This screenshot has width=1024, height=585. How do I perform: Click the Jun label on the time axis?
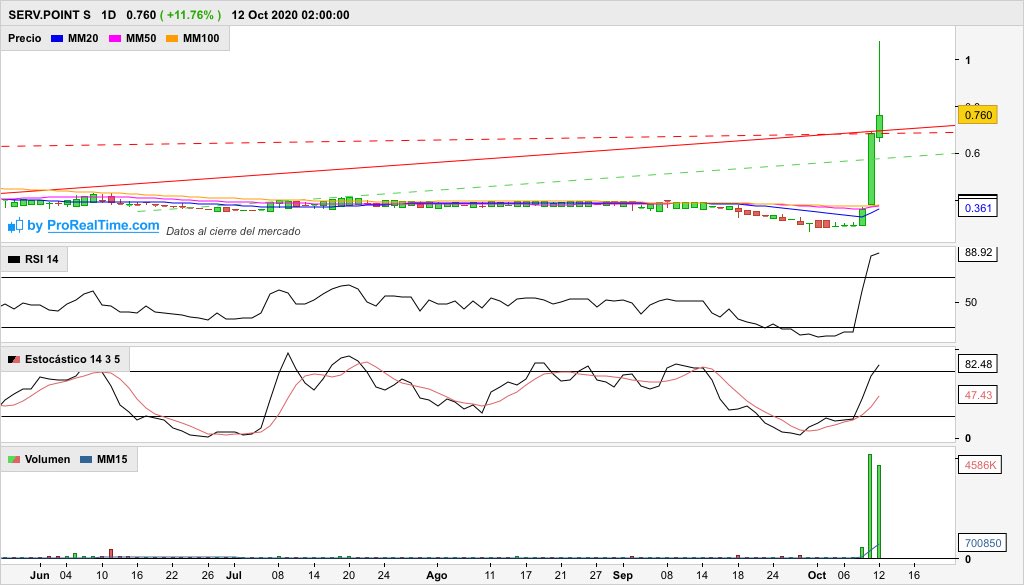[x=40, y=575]
